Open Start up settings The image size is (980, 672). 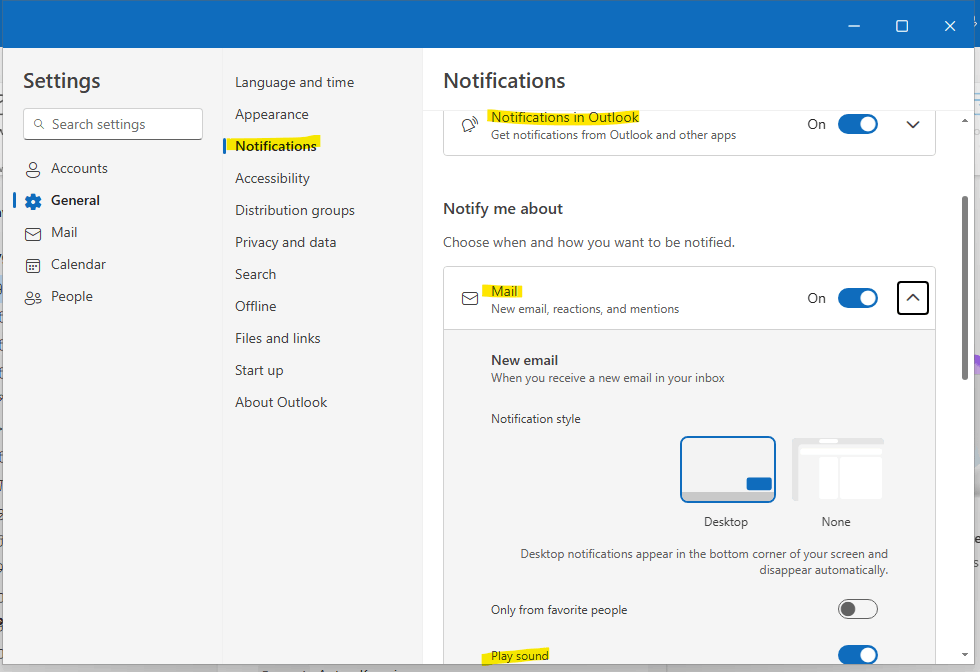pos(259,370)
